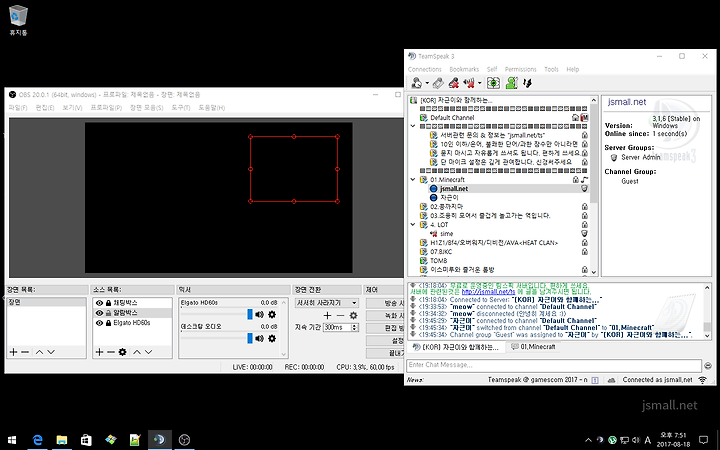Image resolution: width=720 pixels, height=450 pixels.
Task: Open TeamSpeak Connections menu
Action: click(425, 69)
